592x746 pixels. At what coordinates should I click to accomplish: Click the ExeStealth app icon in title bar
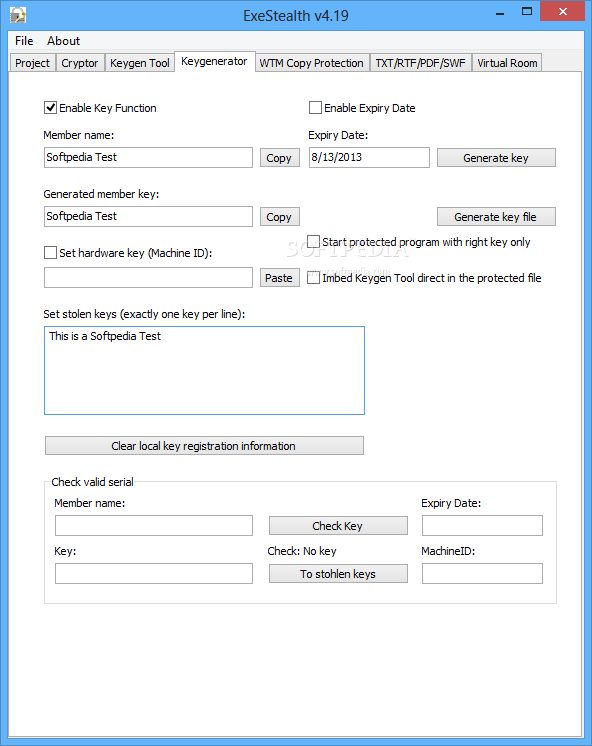click(18, 15)
